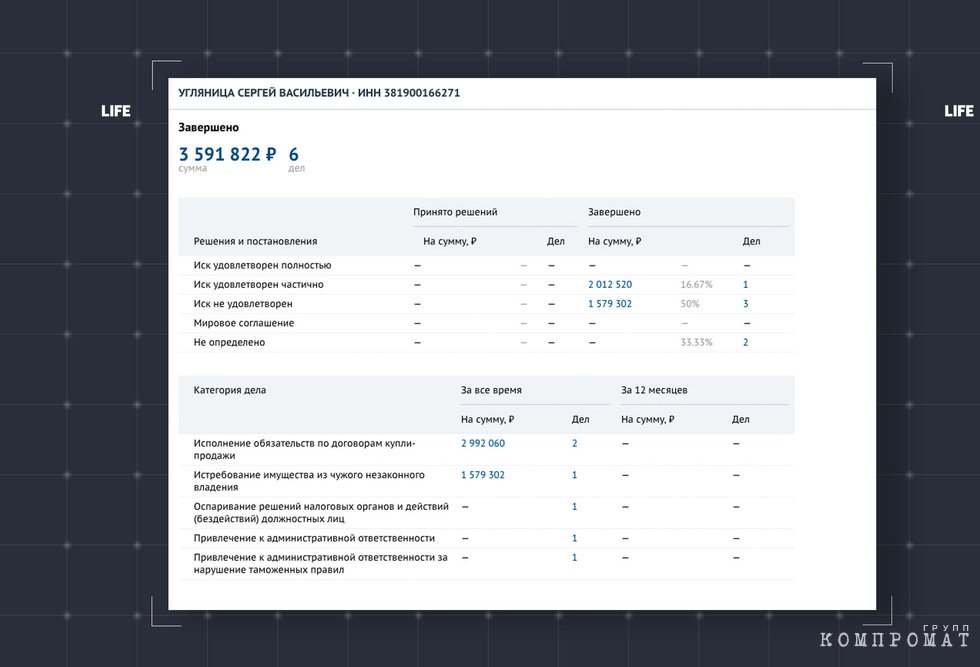Click the За все время column group header
This screenshot has height=667, width=980.
point(491,390)
